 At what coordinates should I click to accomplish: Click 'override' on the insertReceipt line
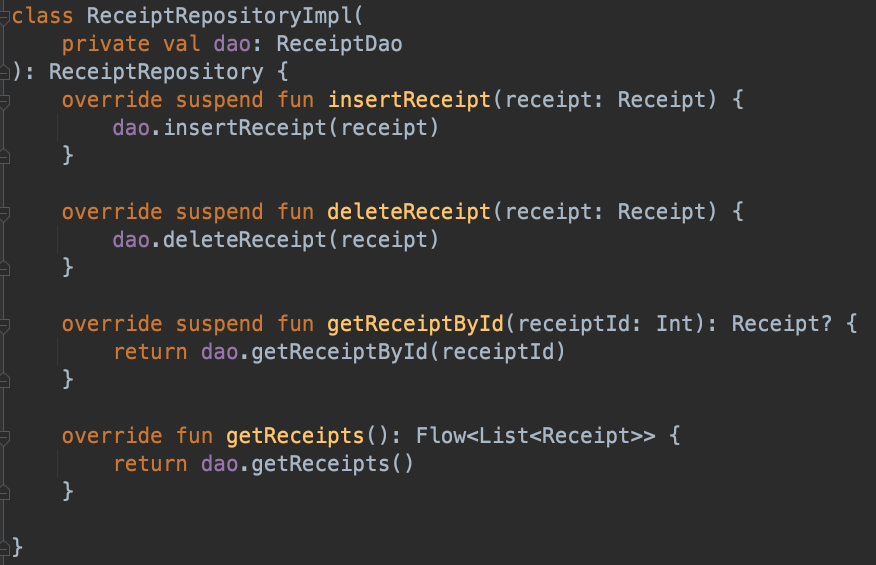(112, 99)
